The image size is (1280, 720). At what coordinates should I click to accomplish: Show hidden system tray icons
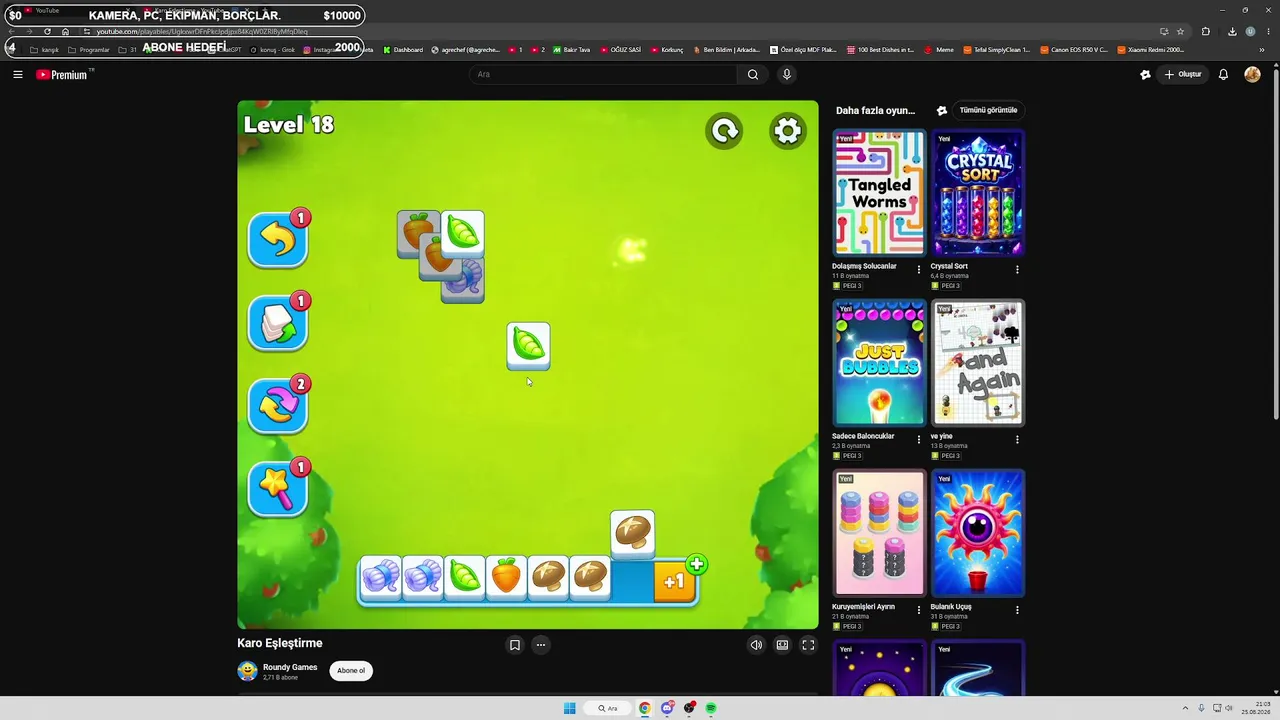[1186, 708]
